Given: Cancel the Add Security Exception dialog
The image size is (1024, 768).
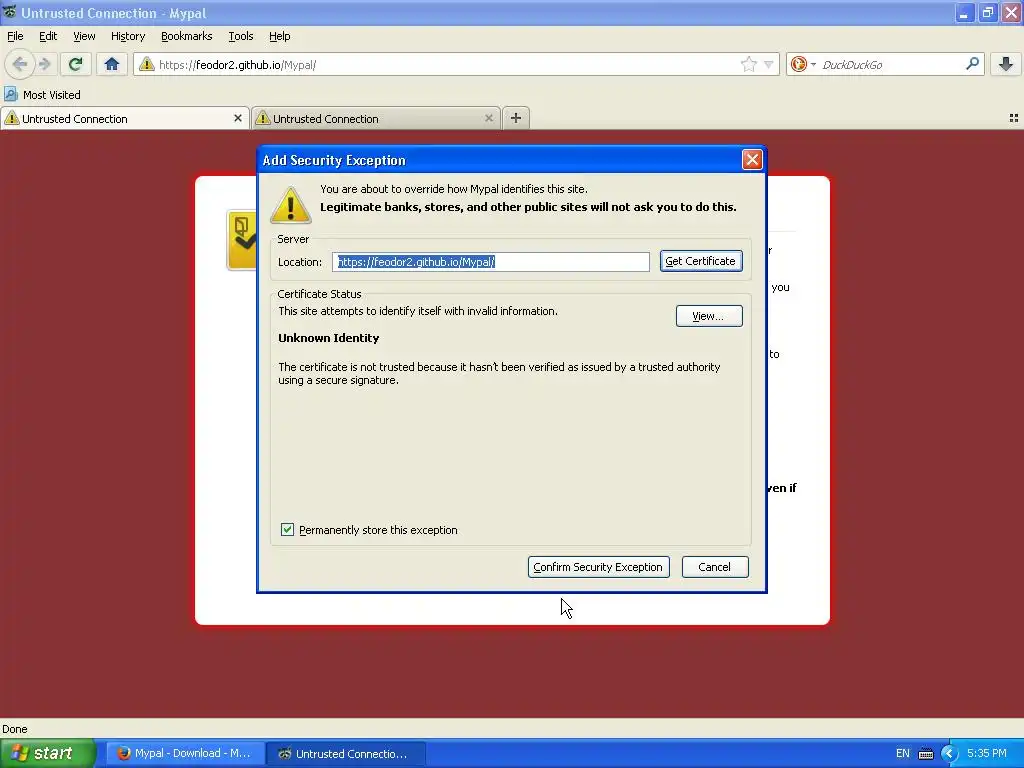Looking at the screenshot, I should click(x=714, y=567).
